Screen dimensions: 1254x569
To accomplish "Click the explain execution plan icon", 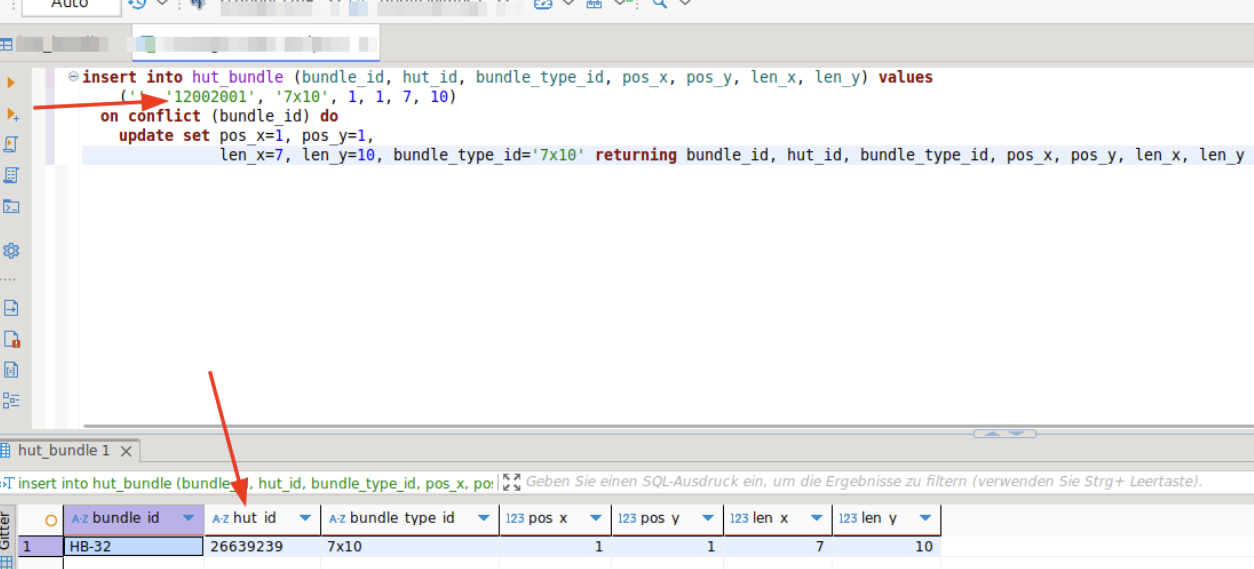I will point(12,176).
